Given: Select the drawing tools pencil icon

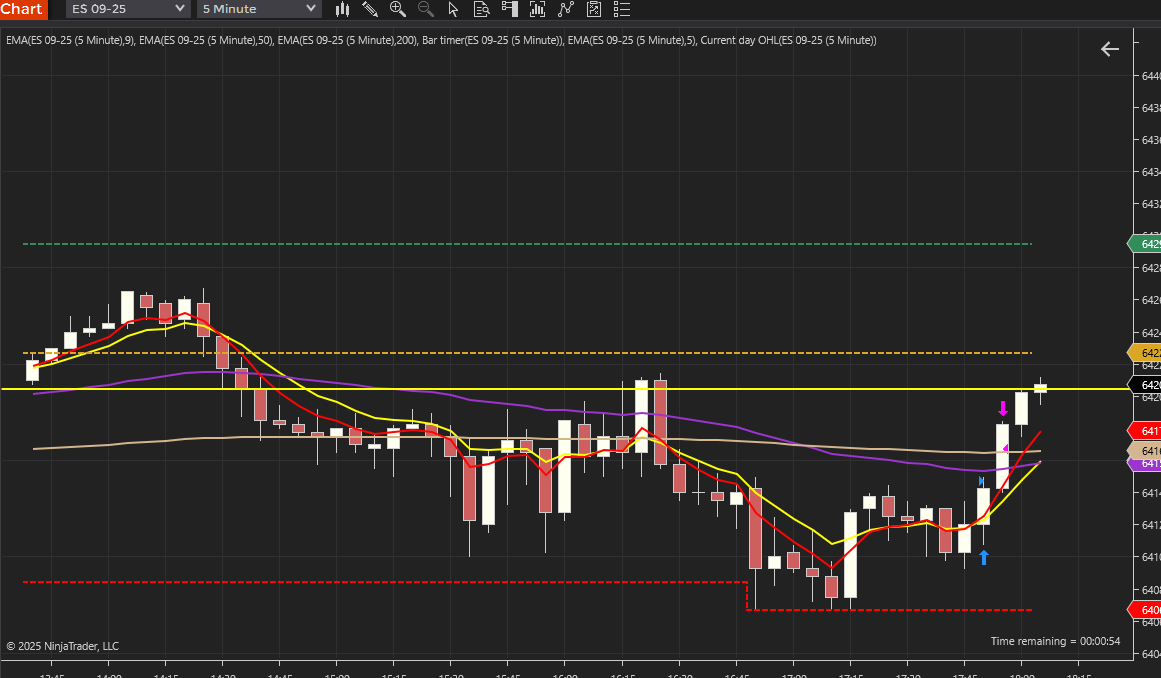Looking at the screenshot, I should coord(369,9).
